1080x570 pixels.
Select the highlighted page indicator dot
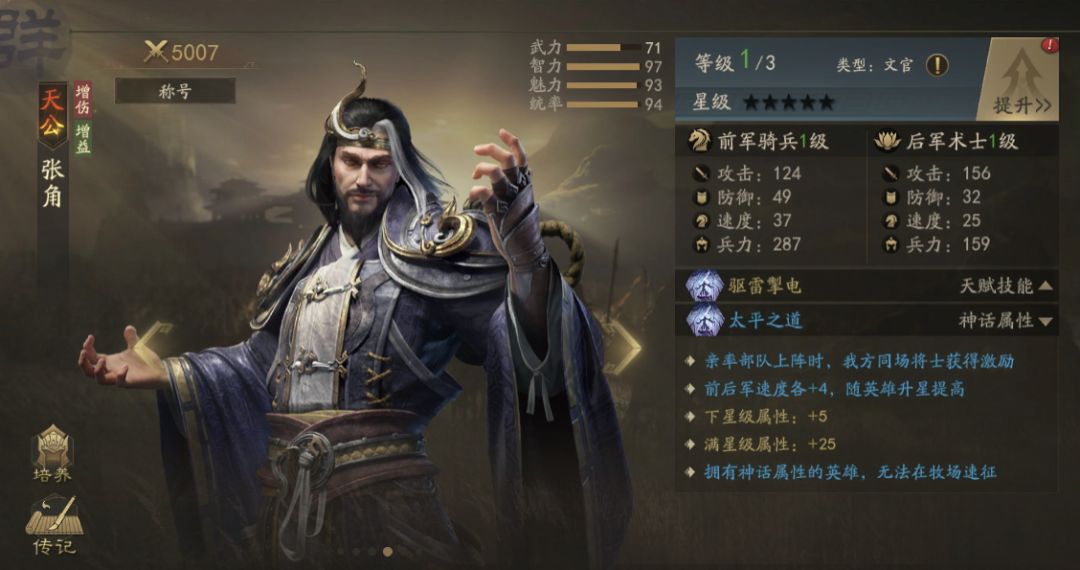point(388,551)
